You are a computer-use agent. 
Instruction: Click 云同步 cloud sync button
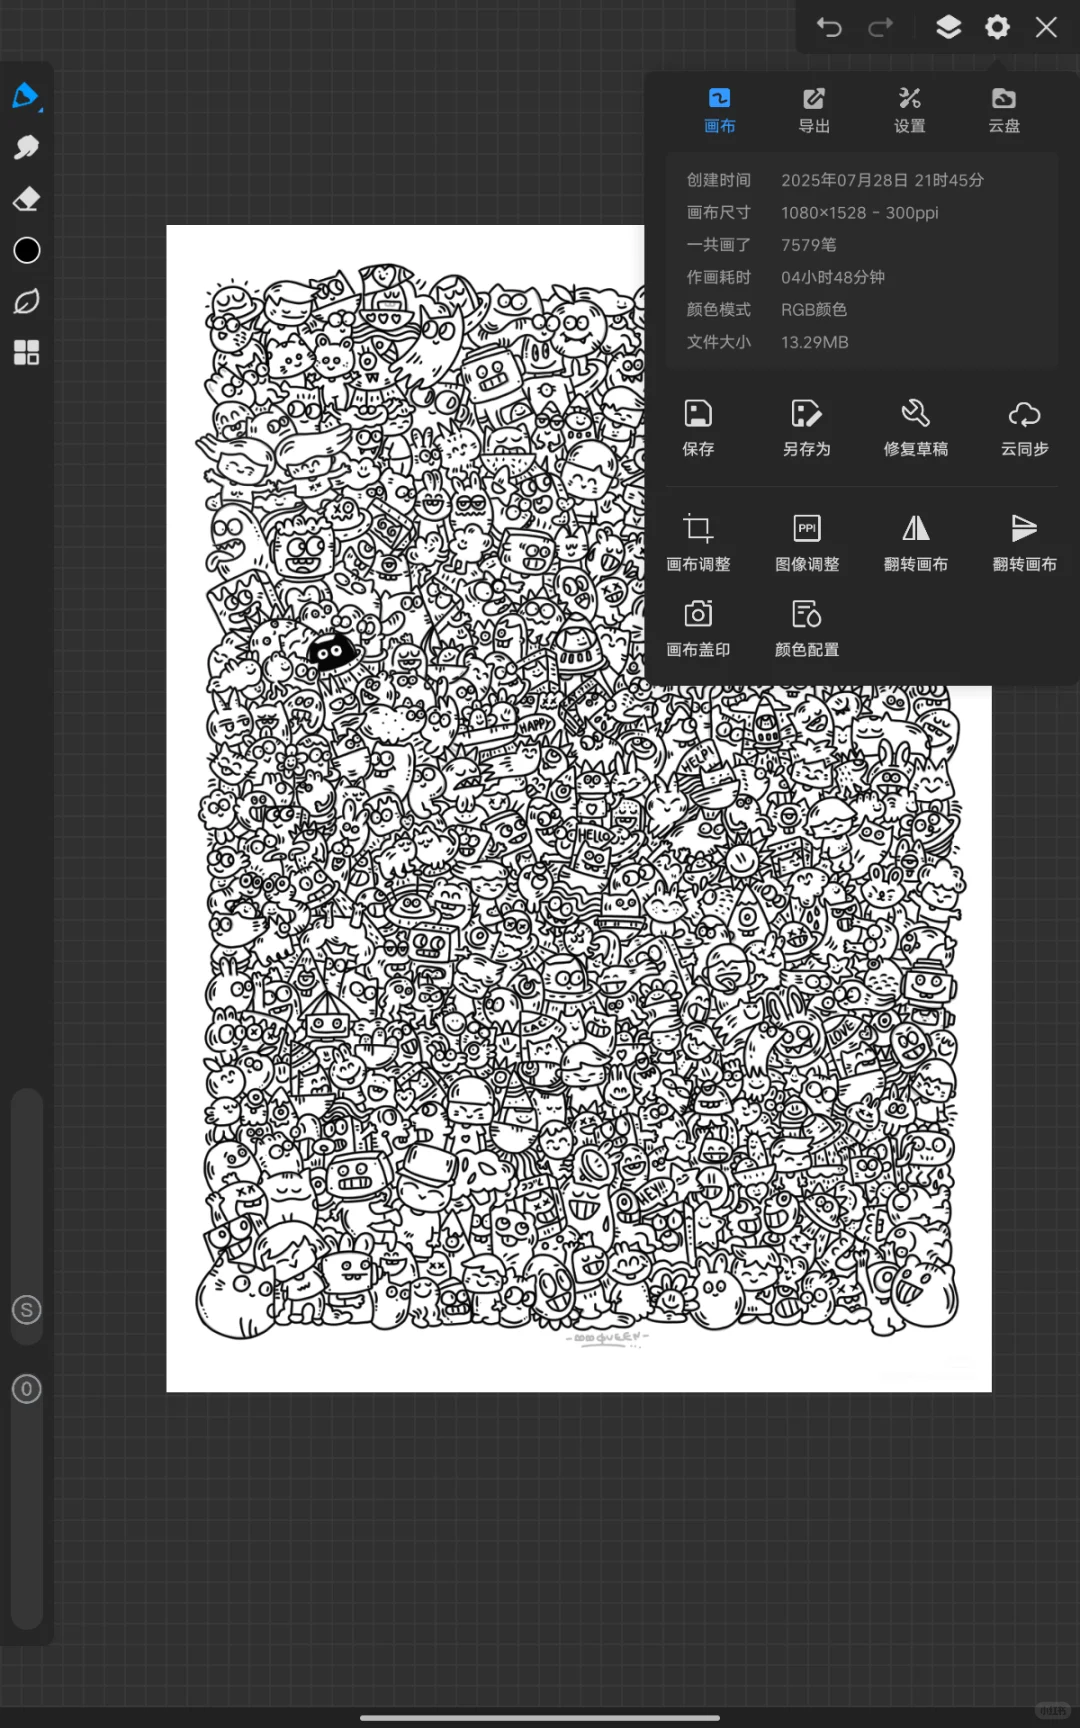[x=1025, y=427]
